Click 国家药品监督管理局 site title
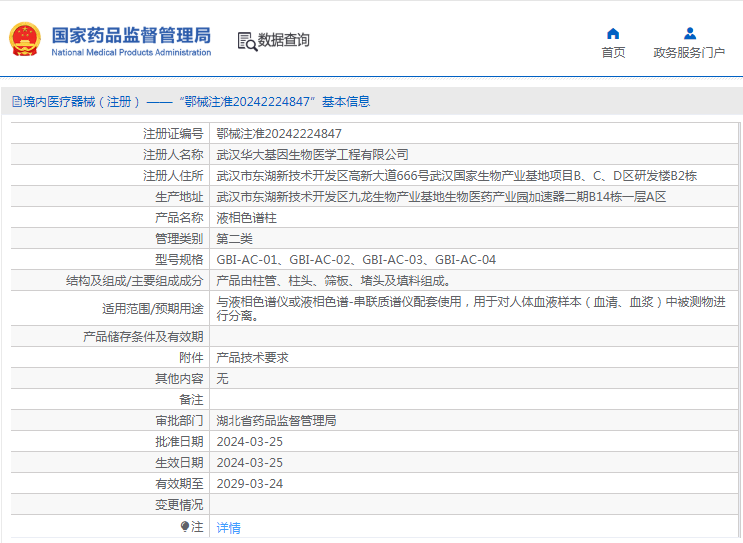This screenshot has height=543, width=743. 131,36
